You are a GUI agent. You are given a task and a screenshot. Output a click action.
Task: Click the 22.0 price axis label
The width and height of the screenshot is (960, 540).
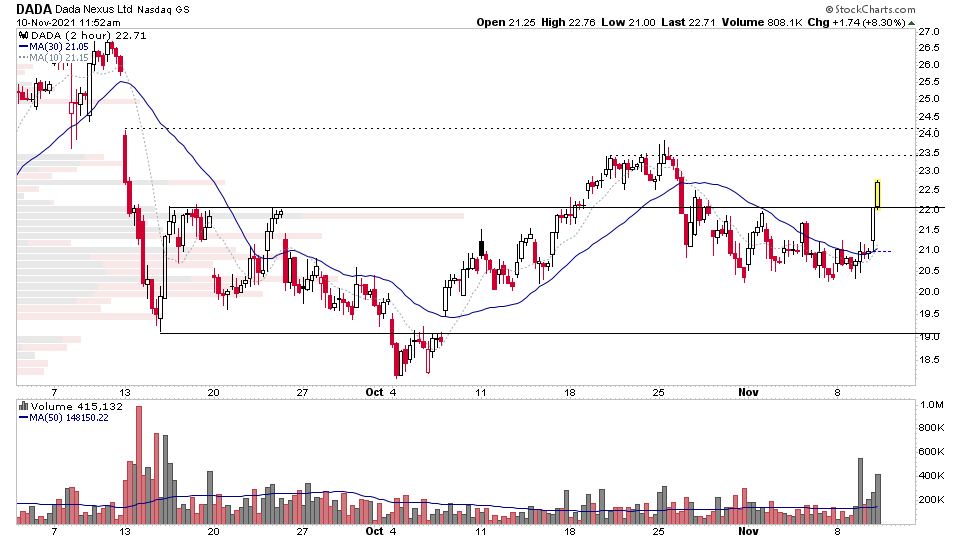pyautogui.click(x=929, y=209)
